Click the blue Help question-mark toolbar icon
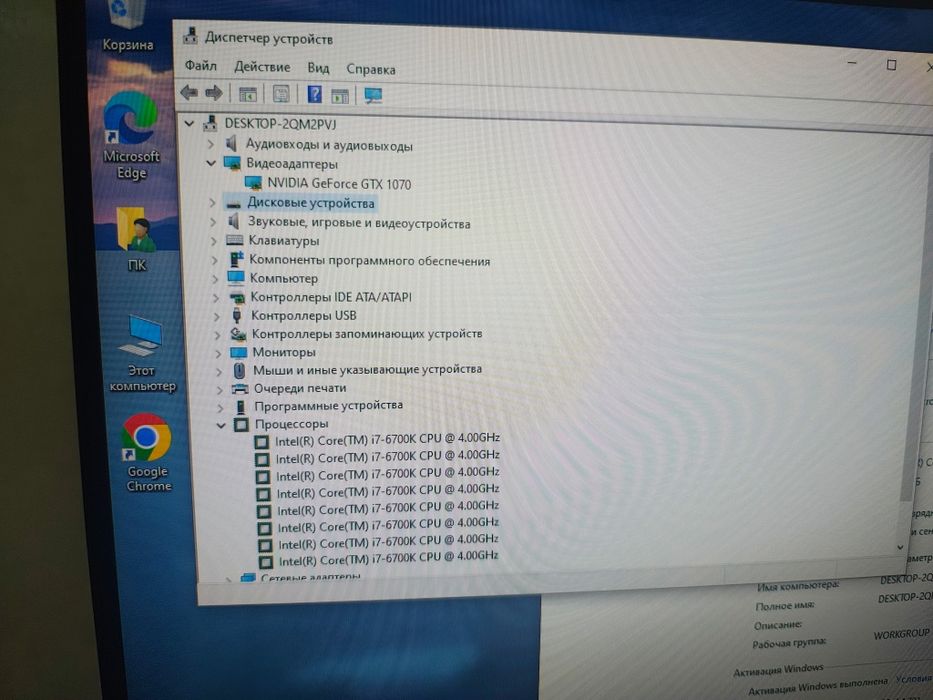Screen dimensions: 933x700 pos(314,94)
